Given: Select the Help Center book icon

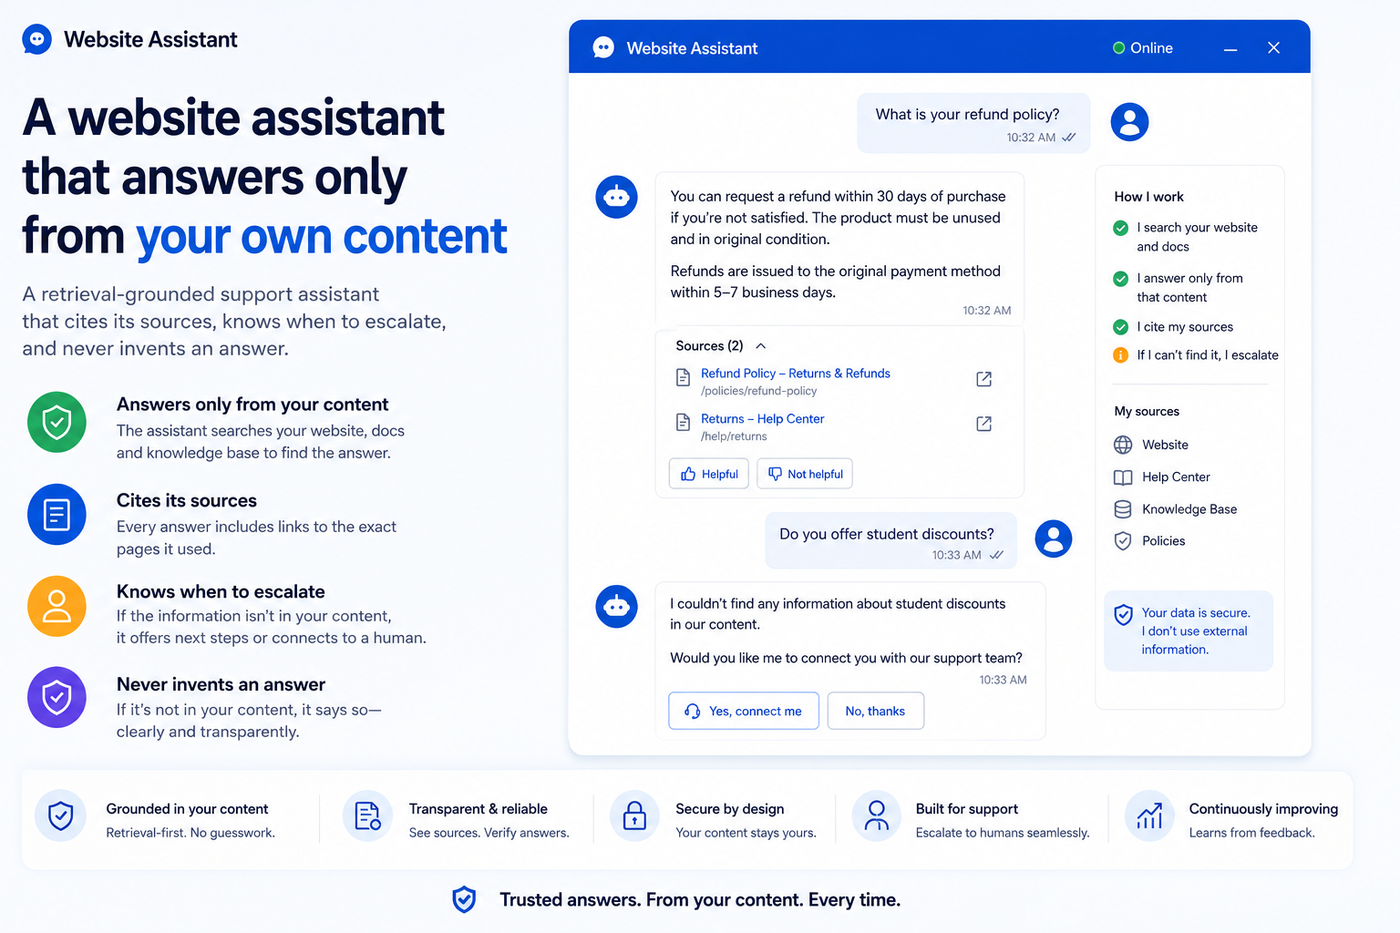Looking at the screenshot, I should pyautogui.click(x=1123, y=477).
